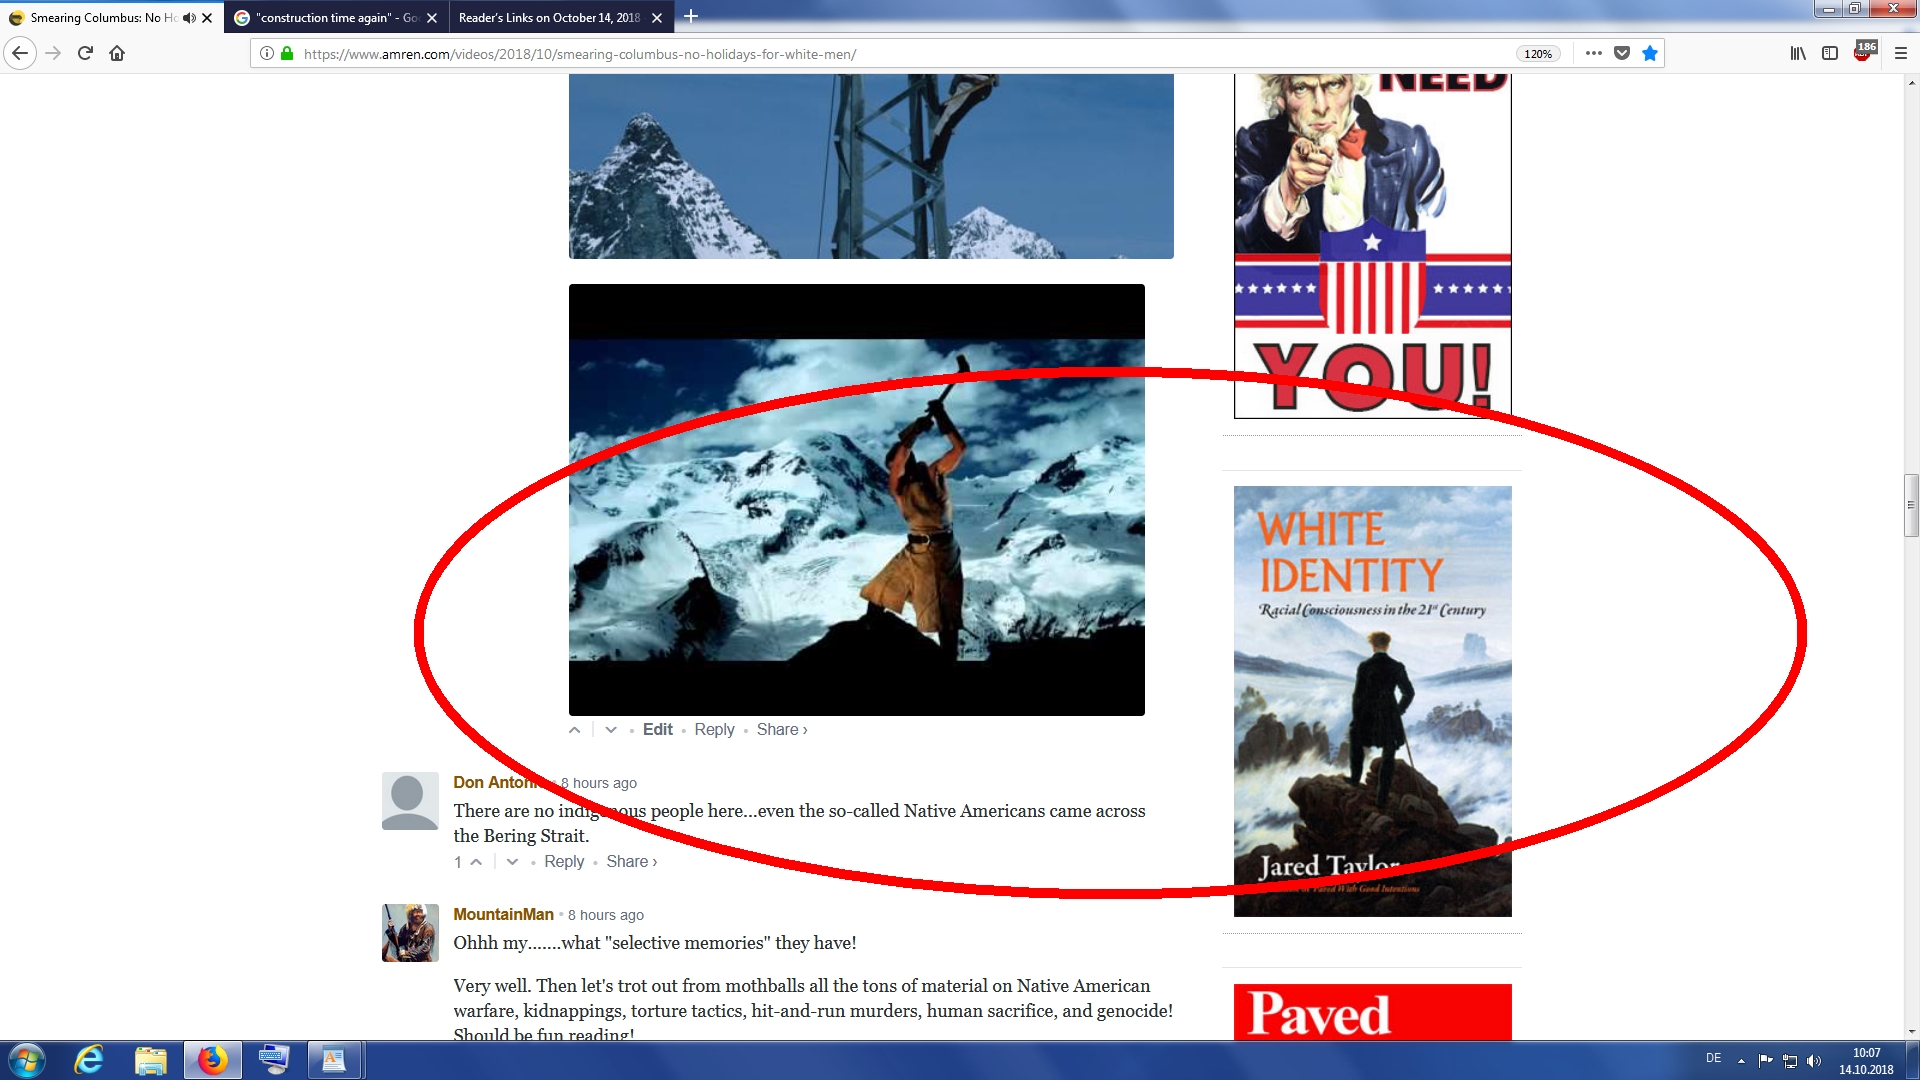Click Reply under the image comment
The width and height of the screenshot is (1920, 1080).
pos(714,730)
